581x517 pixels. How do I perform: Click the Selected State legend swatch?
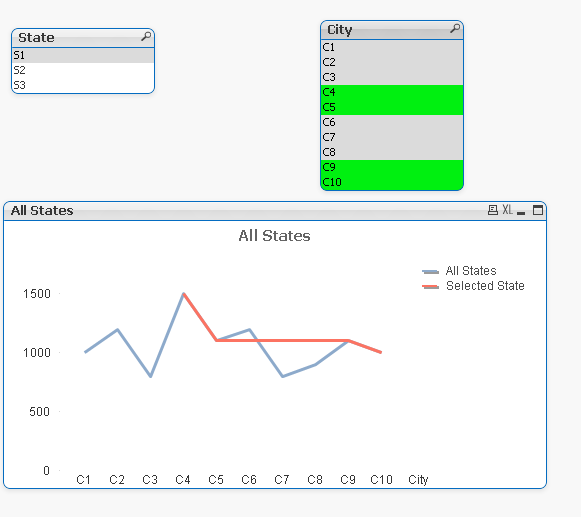coord(430,286)
